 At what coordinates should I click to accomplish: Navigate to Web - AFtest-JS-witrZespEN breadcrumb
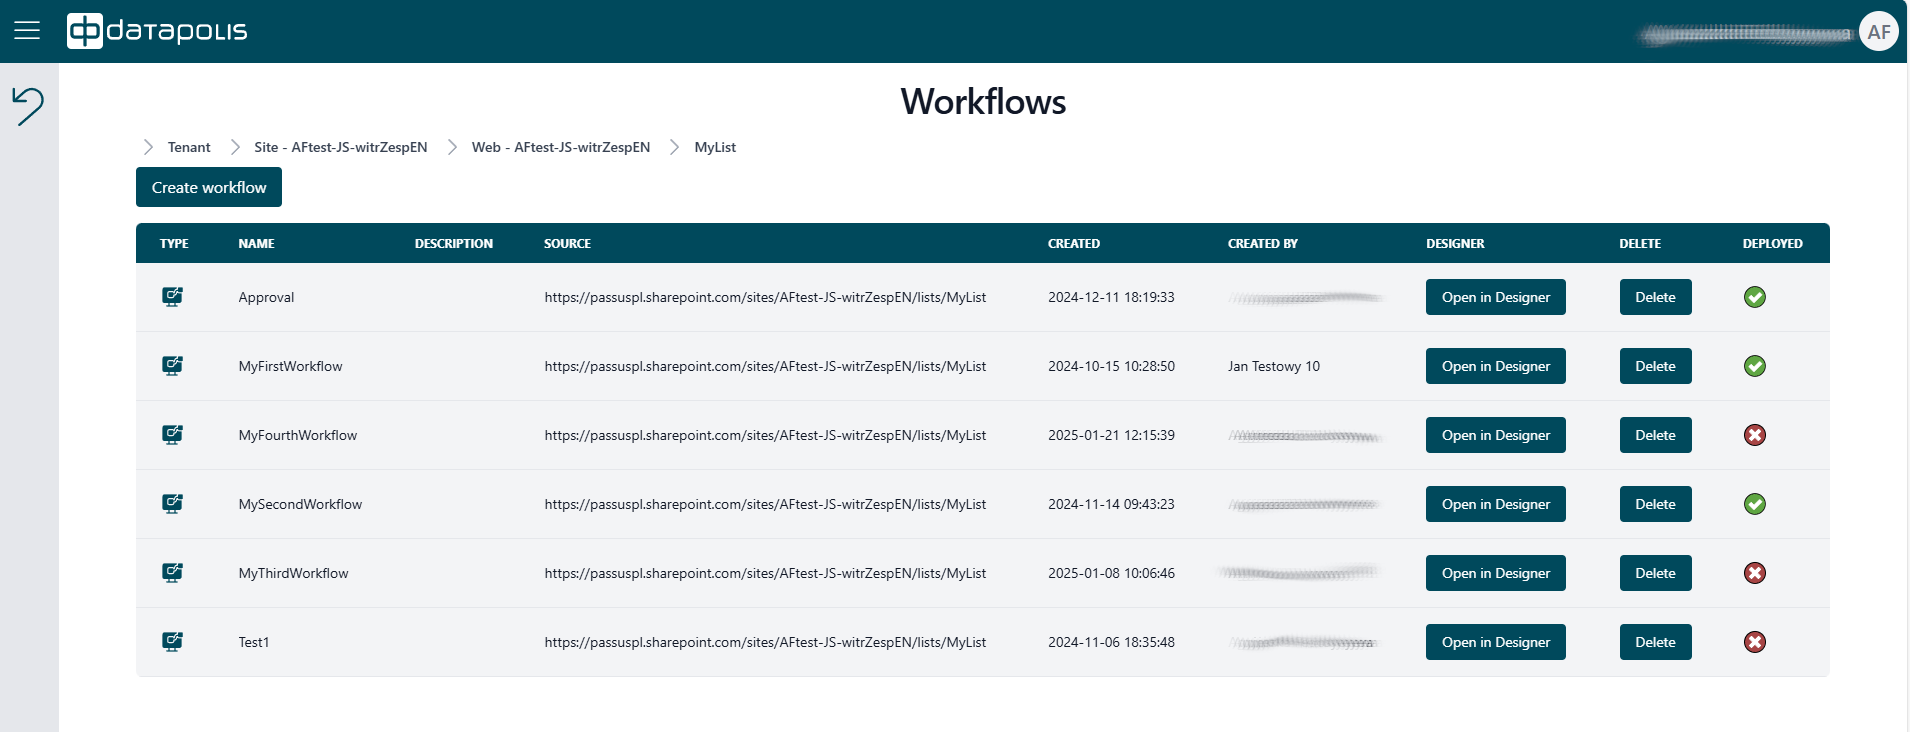tap(560, 147)
